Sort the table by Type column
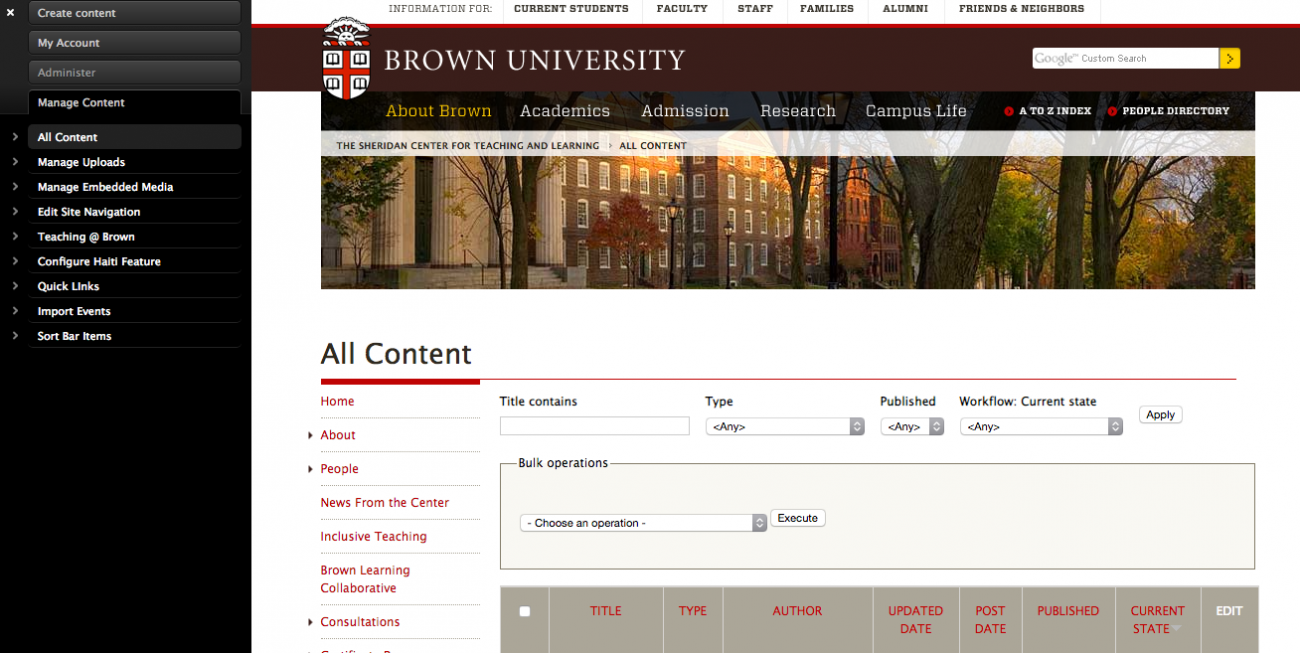1300x653 pixels. coord(693,611)
